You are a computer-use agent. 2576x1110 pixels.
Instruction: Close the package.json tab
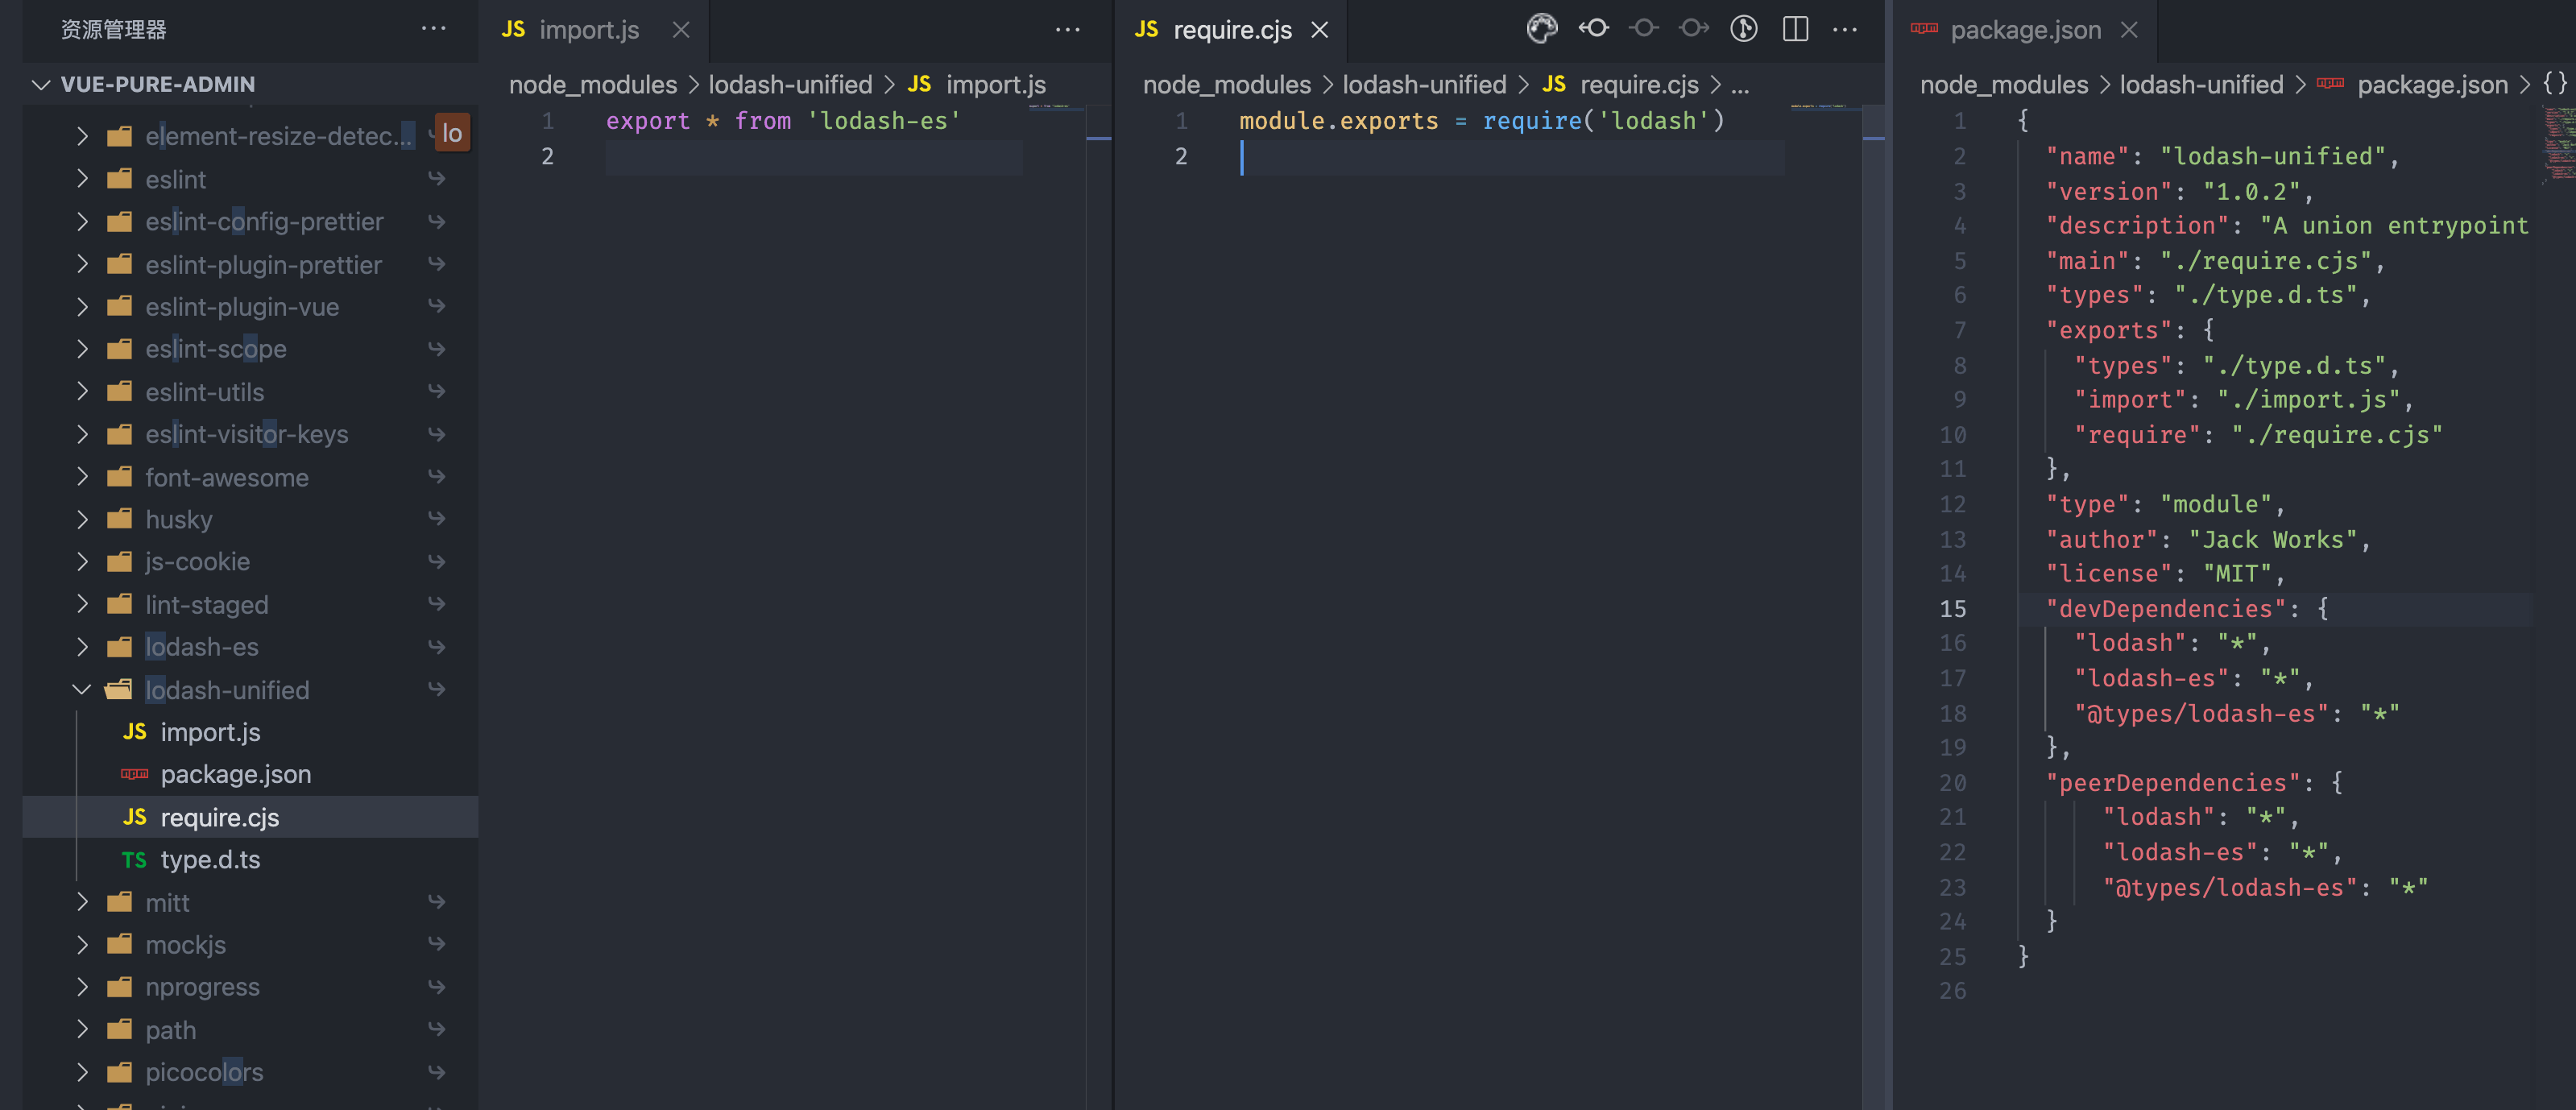coord(2129,29)
